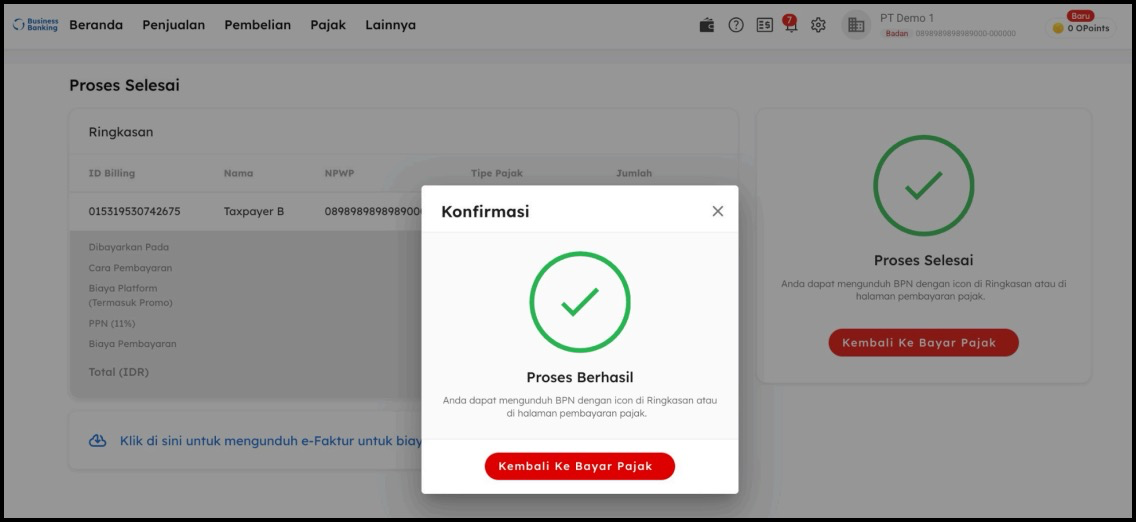Expand the Lainnya menu
The image size is (1136, 522).
coord(390,25)
